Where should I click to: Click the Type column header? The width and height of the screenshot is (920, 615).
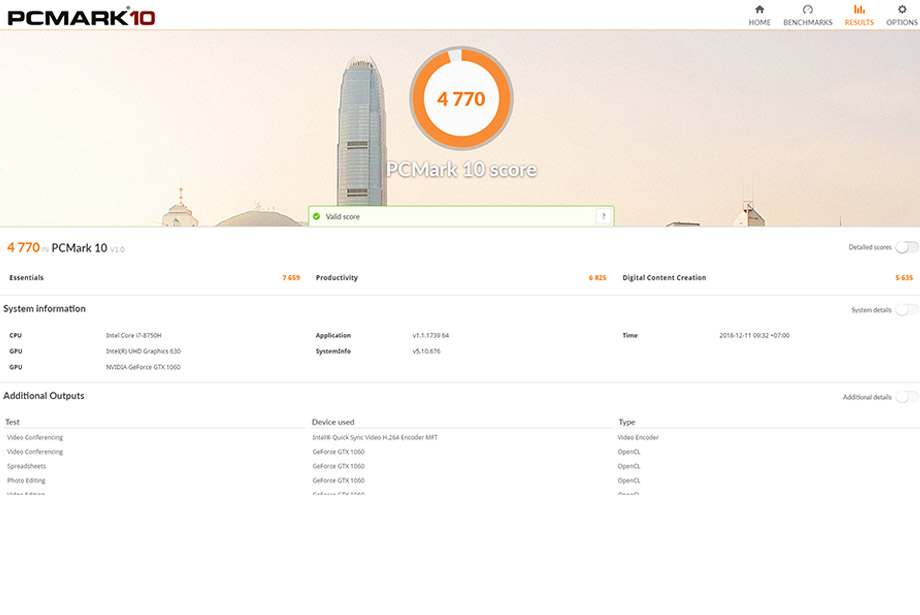[627, 422]
